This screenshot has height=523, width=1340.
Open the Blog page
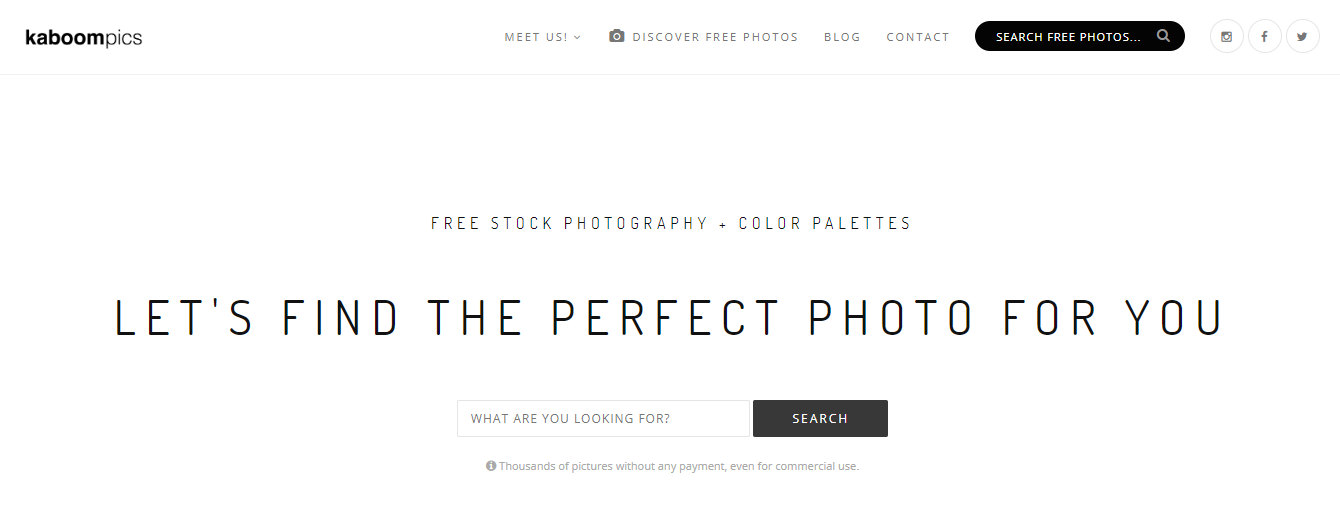(x=842, y=37)
